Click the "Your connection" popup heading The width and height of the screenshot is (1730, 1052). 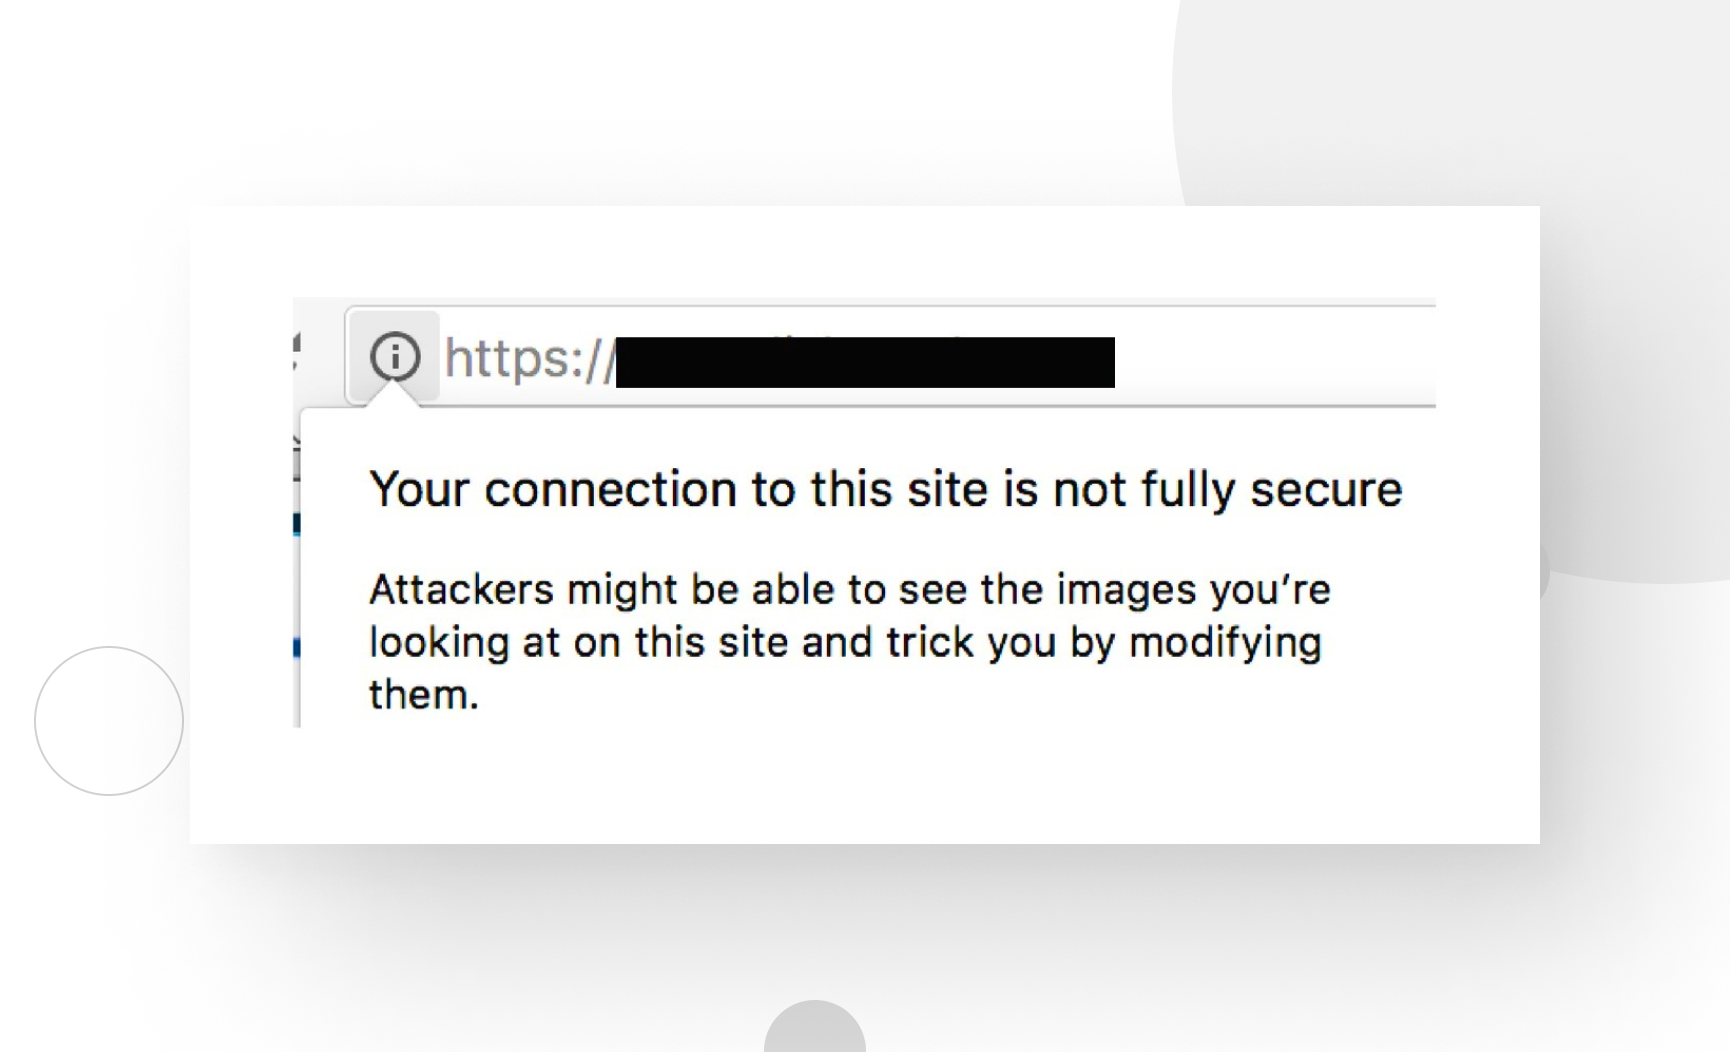(x=885, y=489)
